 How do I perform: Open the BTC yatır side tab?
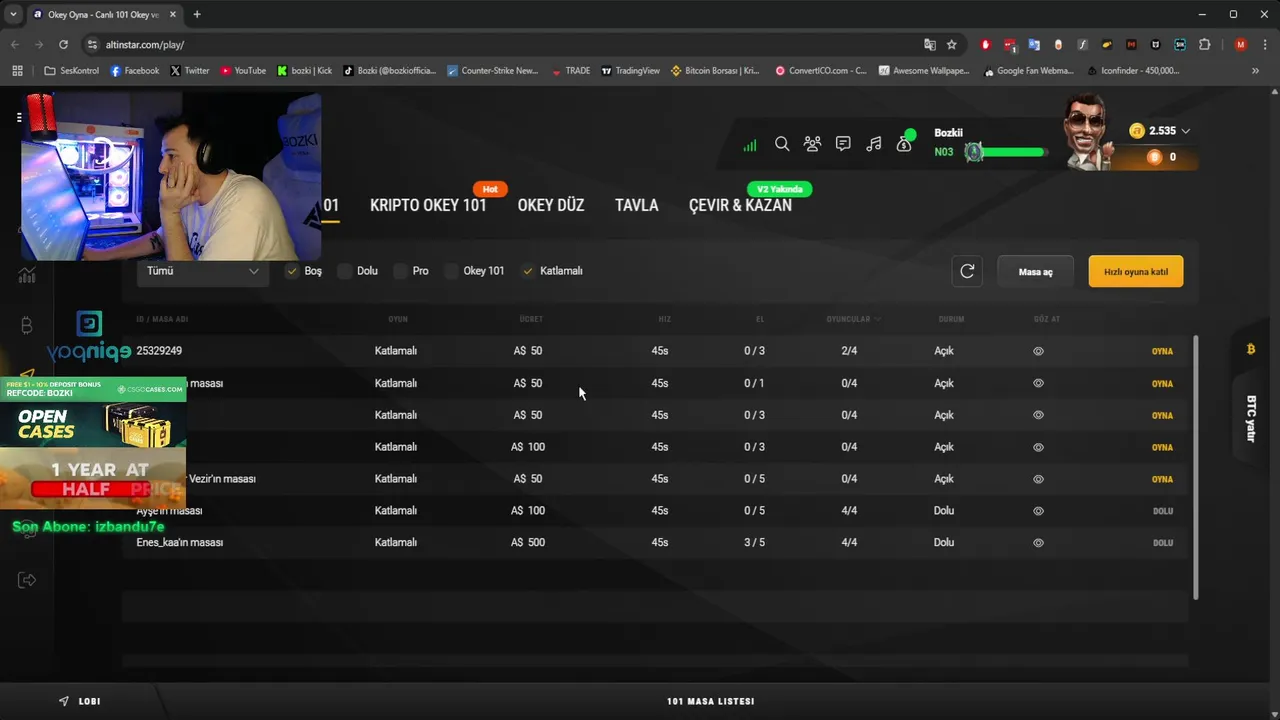click(x=1250, y=418)
